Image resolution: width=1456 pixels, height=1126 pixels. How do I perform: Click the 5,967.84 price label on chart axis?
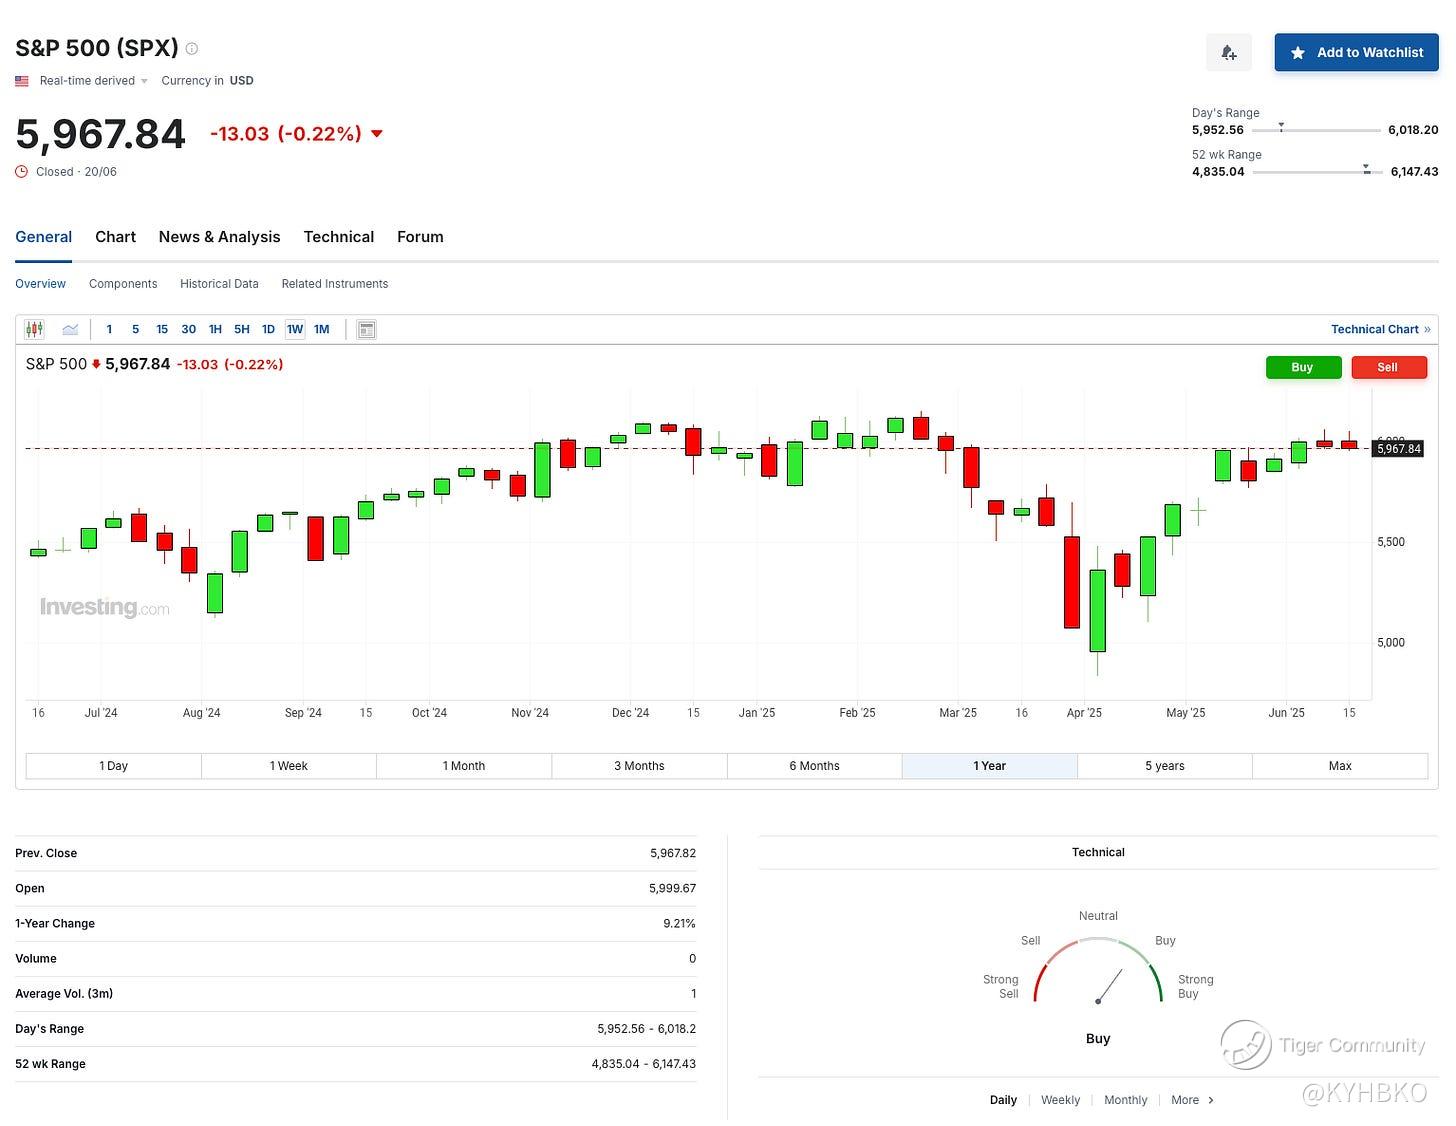point(1398,449)
